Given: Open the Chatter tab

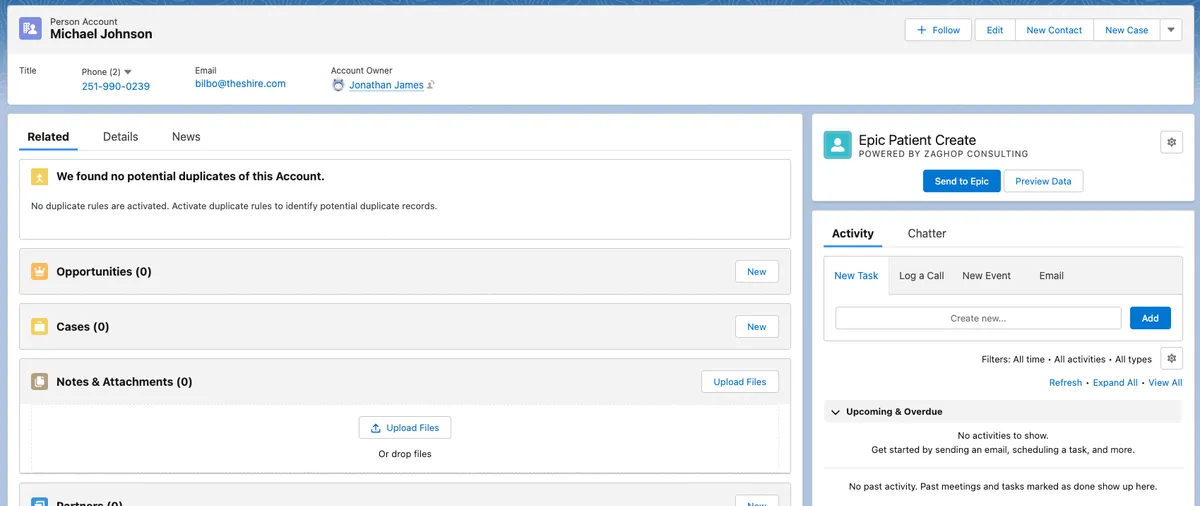Looking at the screenshot, I should tap(927, 234).
